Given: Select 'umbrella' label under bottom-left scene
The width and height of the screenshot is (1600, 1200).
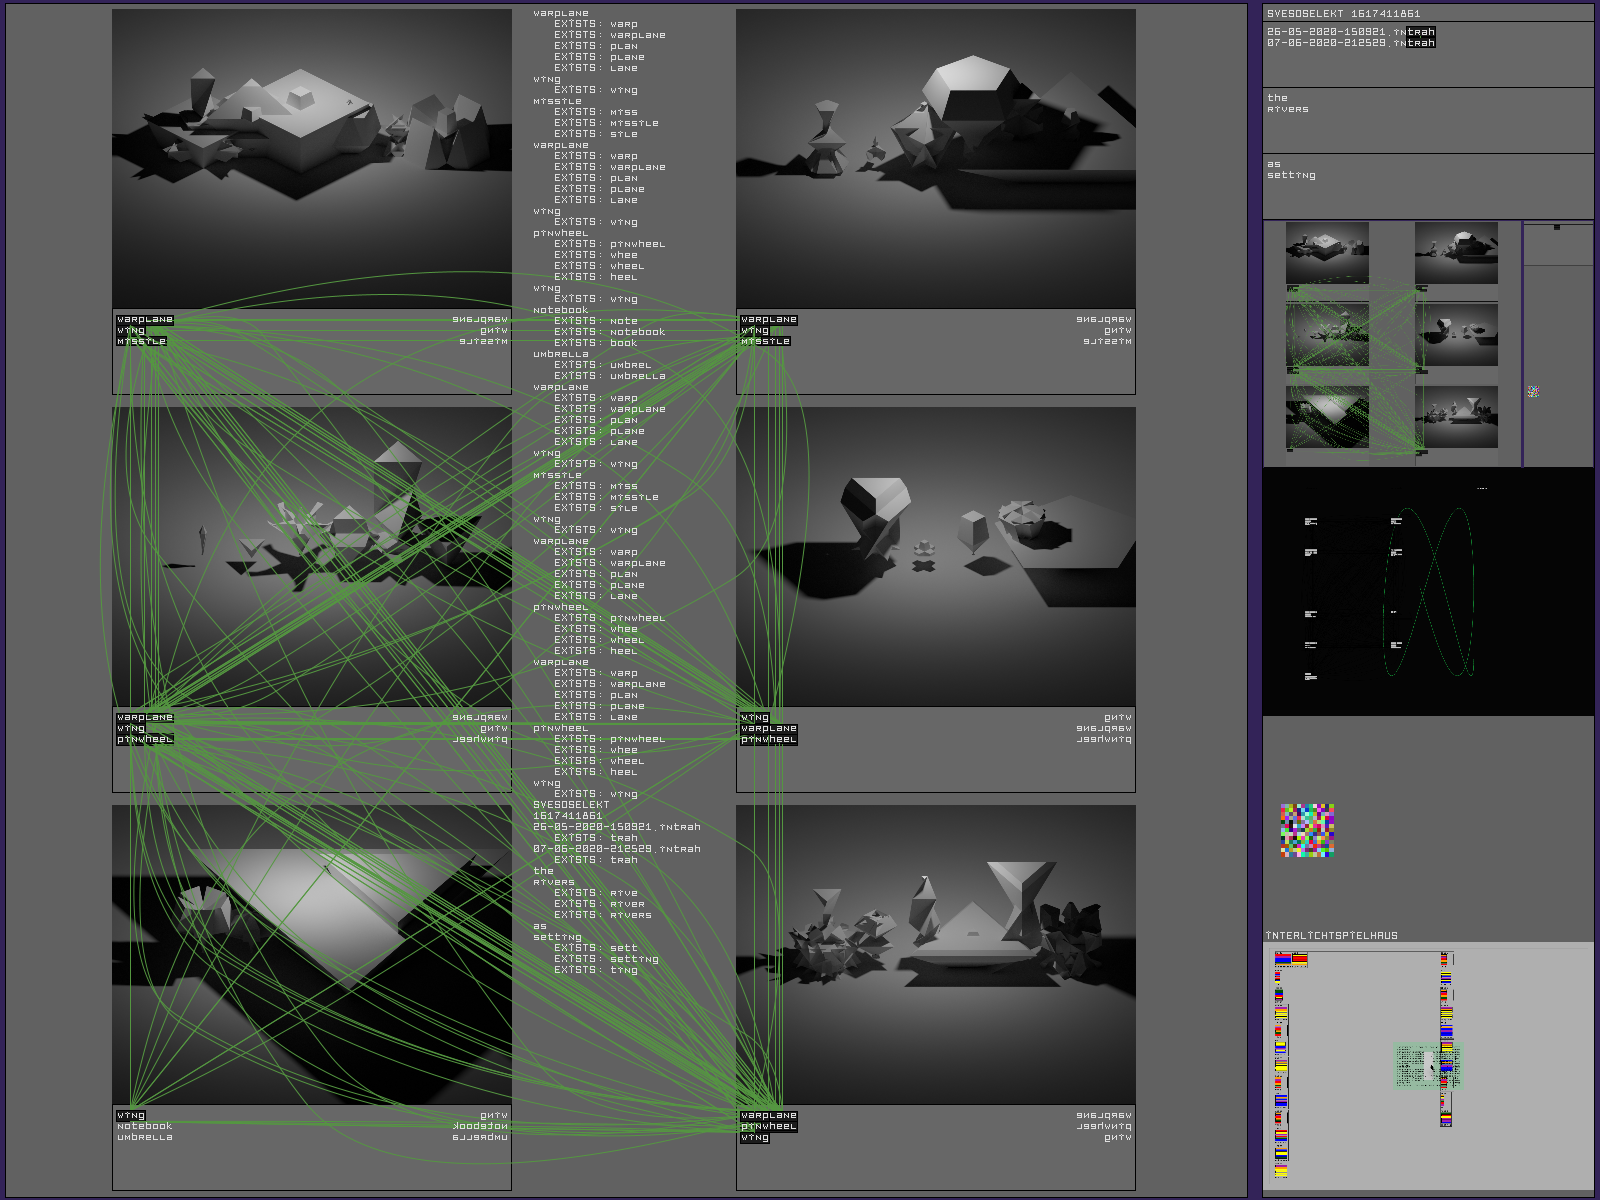Looking at the screenshot, I should pos(145,1138).
